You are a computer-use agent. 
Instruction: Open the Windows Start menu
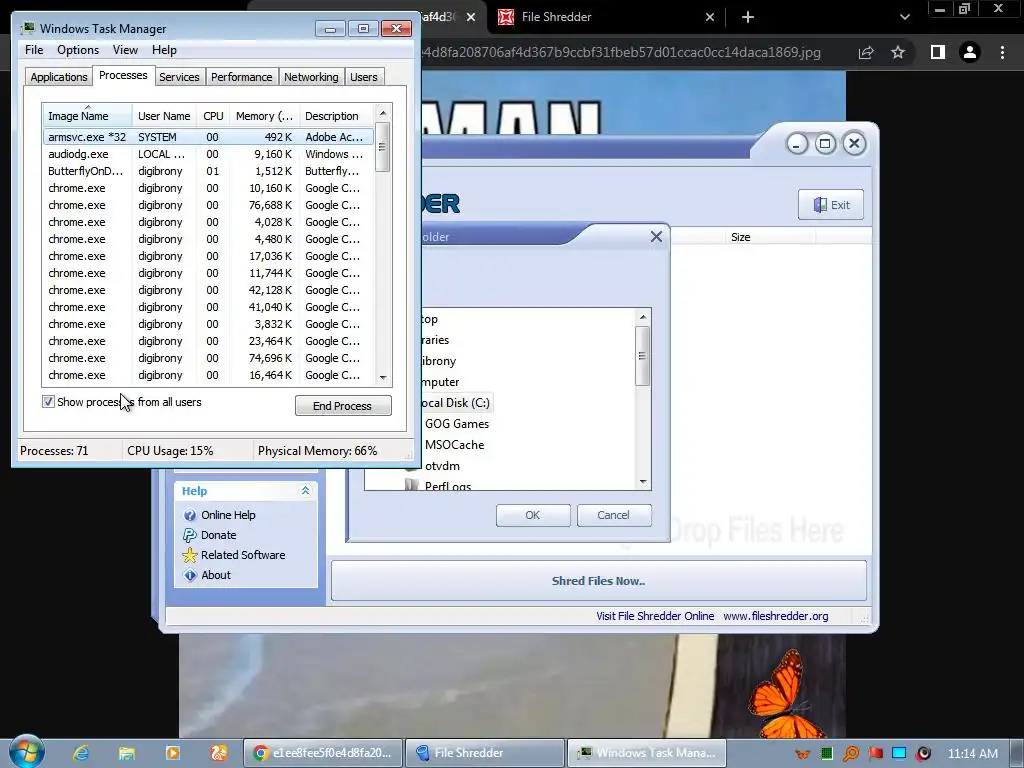point(27,752)
